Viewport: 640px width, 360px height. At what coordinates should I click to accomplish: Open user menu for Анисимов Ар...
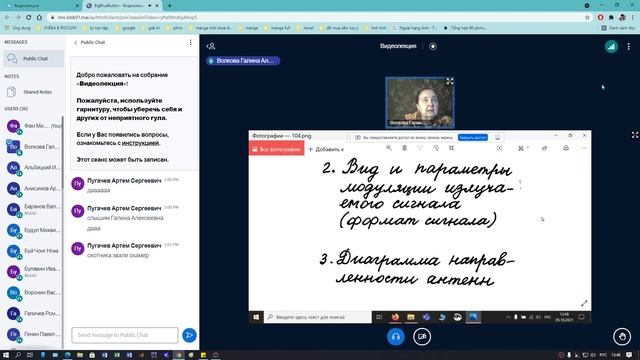(x=33, y=189)
